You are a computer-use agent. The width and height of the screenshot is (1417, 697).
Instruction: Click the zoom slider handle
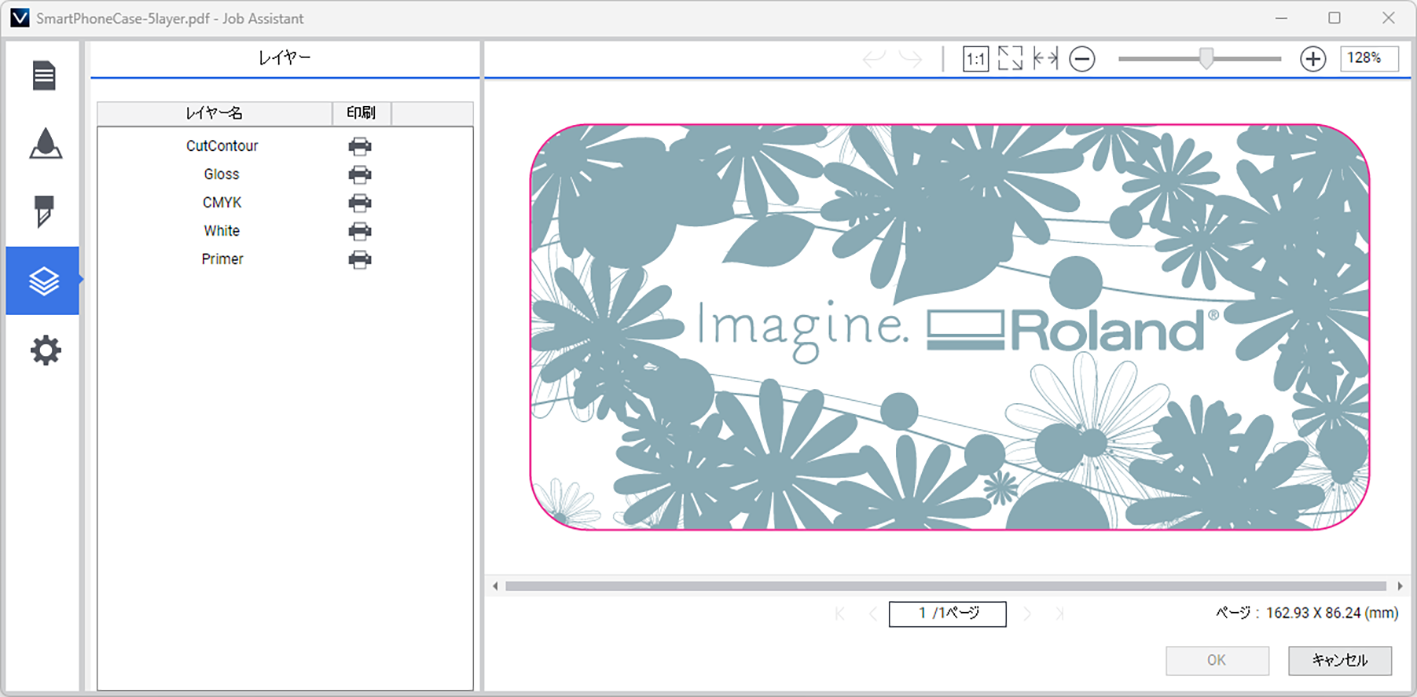click(x=1206, y=59)
